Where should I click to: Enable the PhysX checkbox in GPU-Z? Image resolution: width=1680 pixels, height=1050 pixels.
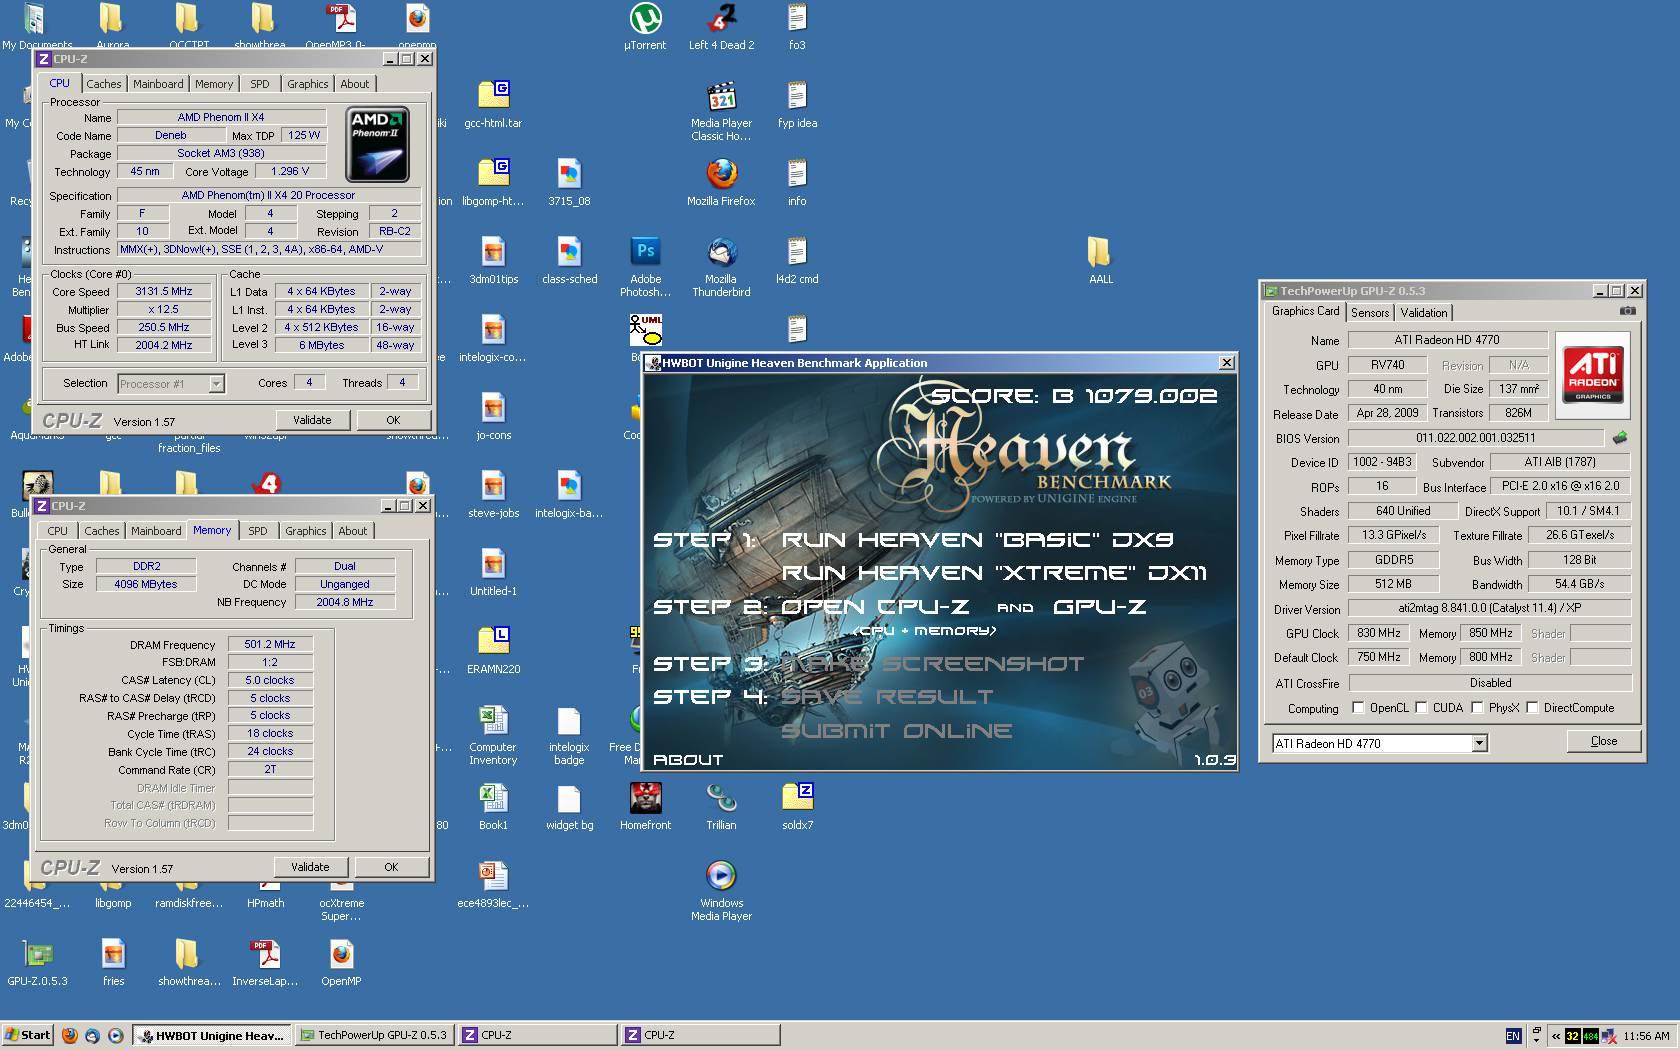(1477, 708)
